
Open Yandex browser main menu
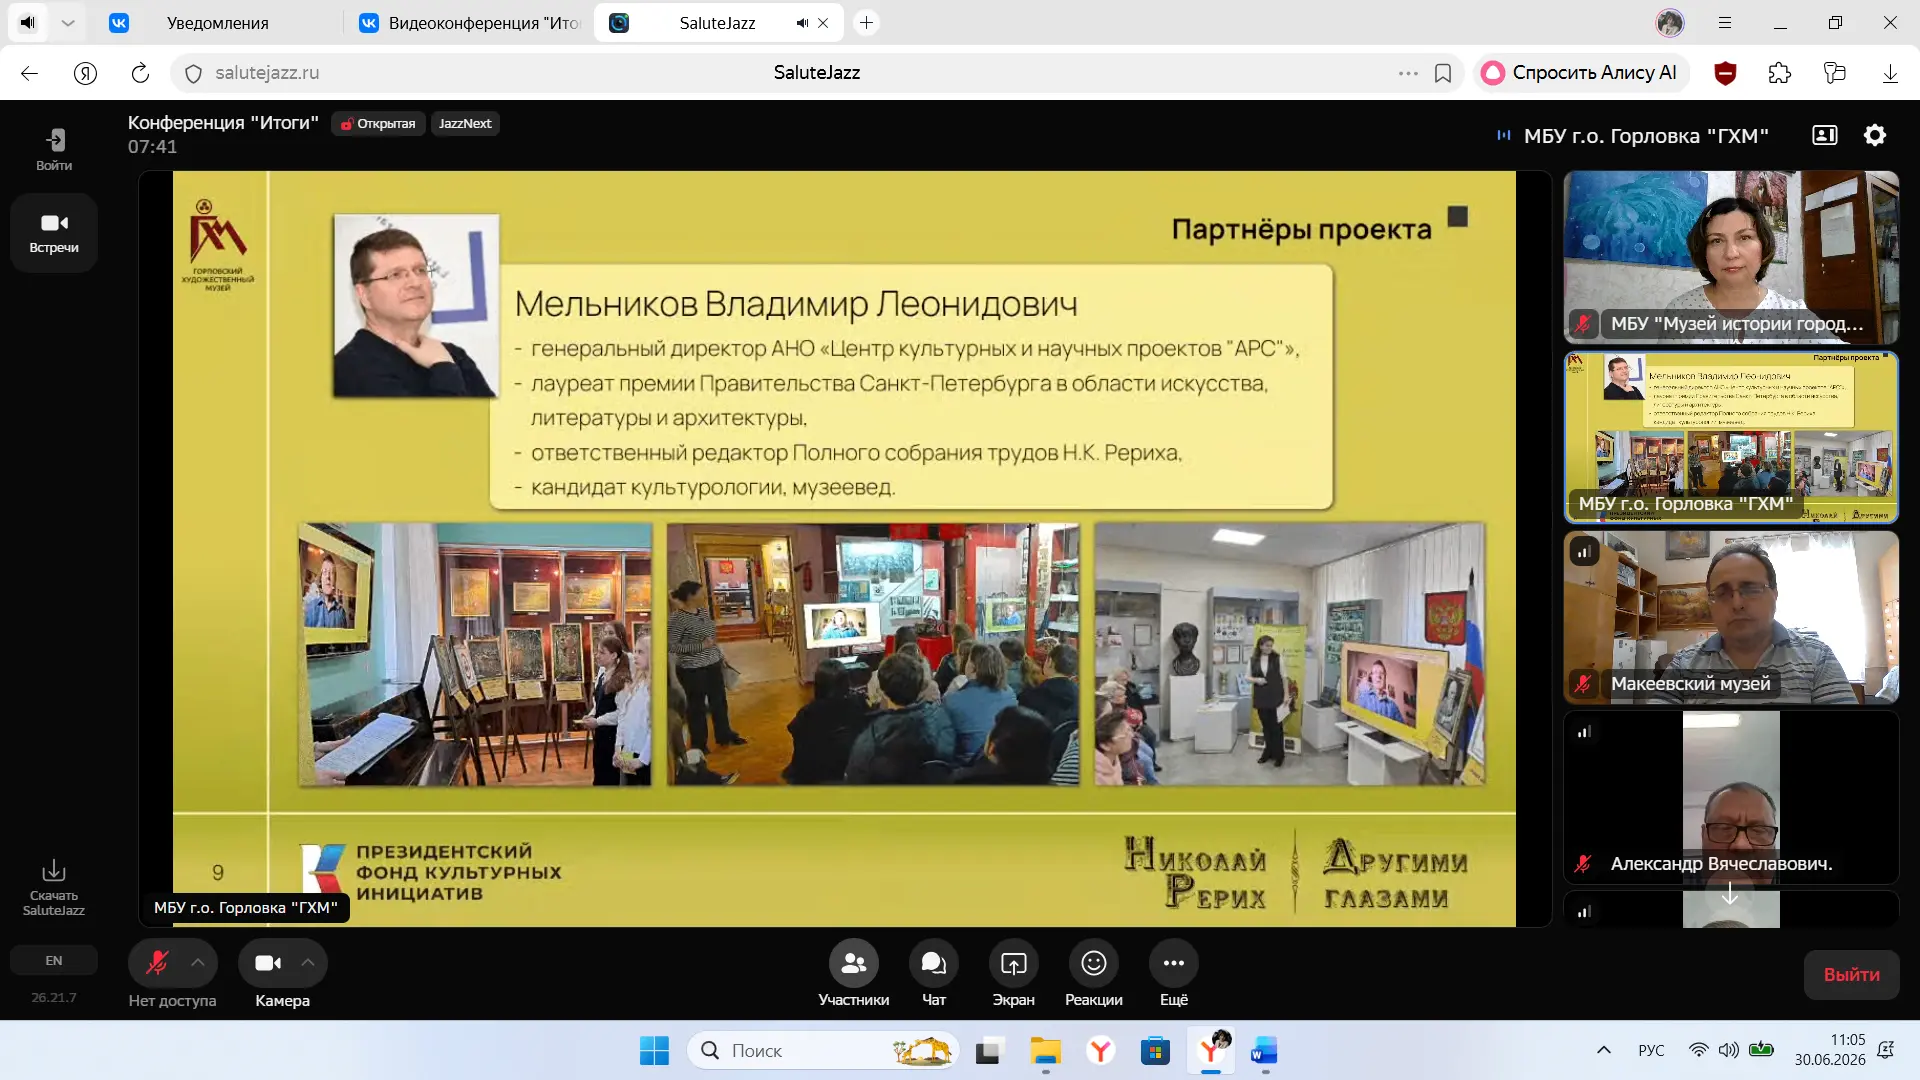click(x=1725, y=23)
